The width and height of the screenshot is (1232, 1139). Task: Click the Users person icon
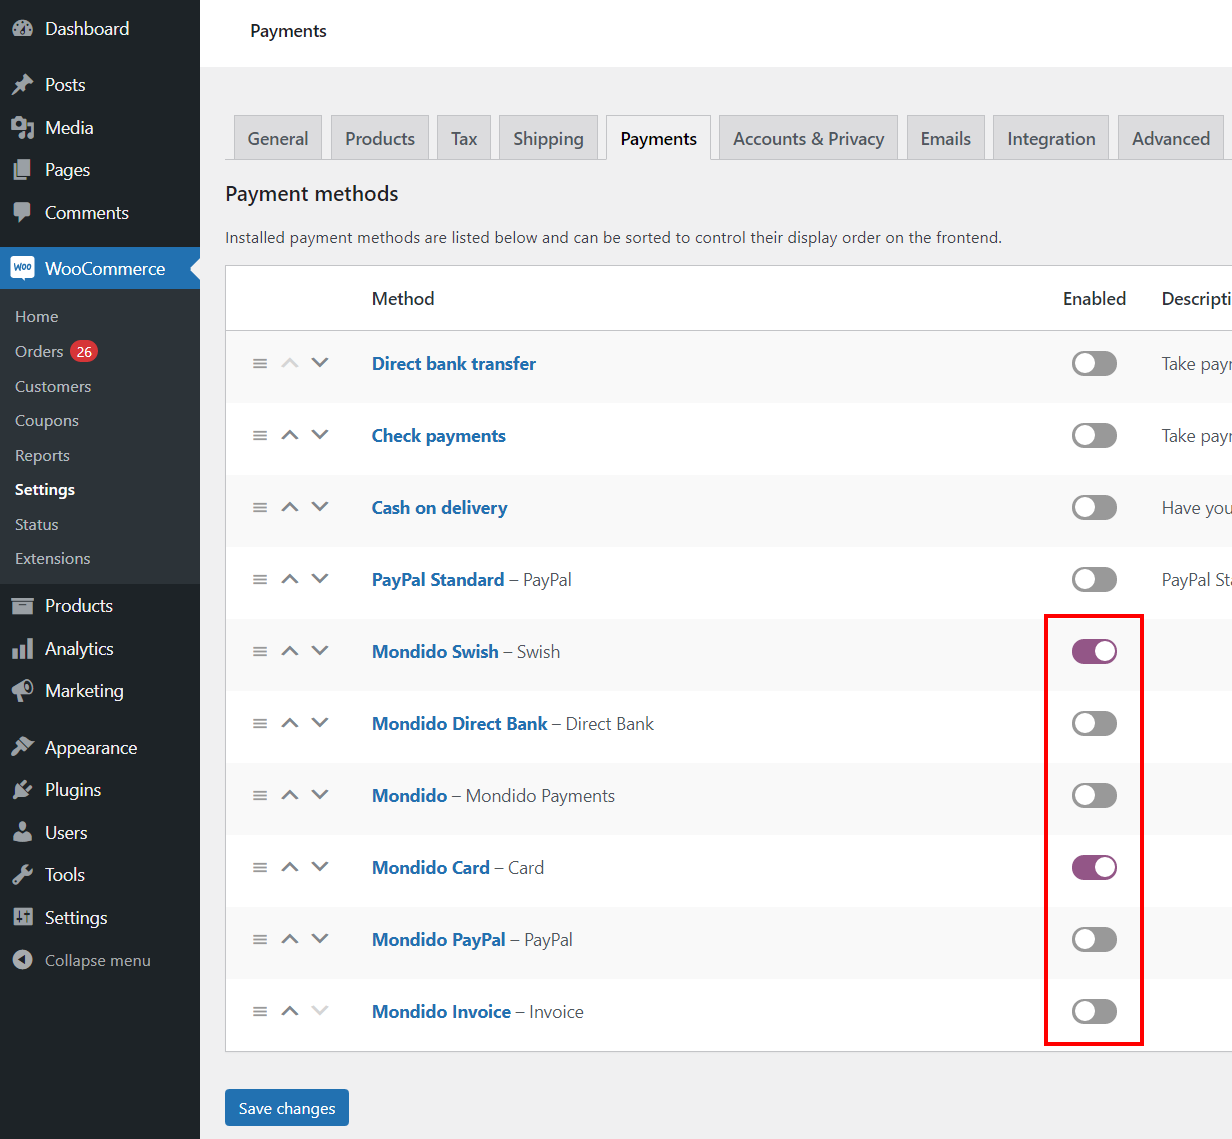point(22,833)
